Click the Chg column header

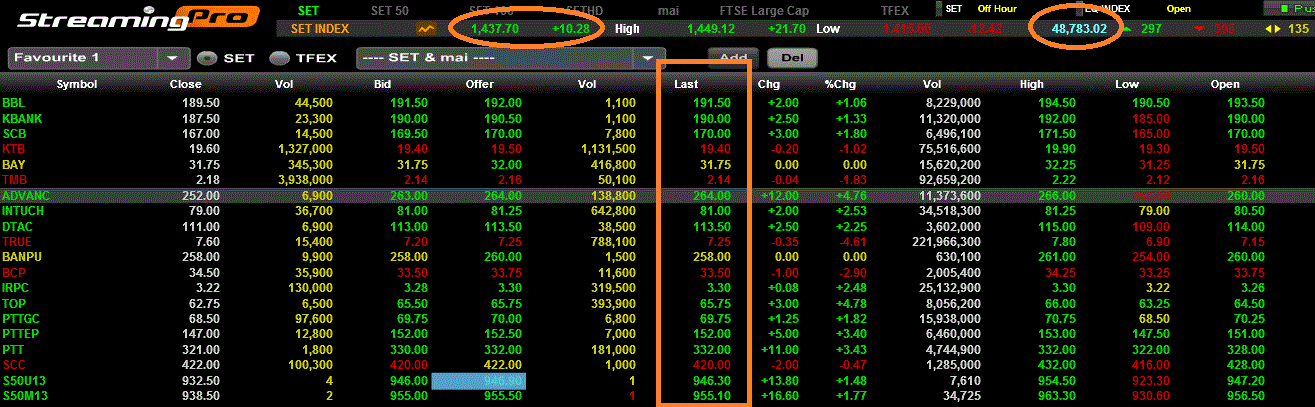tap(769, 84)
